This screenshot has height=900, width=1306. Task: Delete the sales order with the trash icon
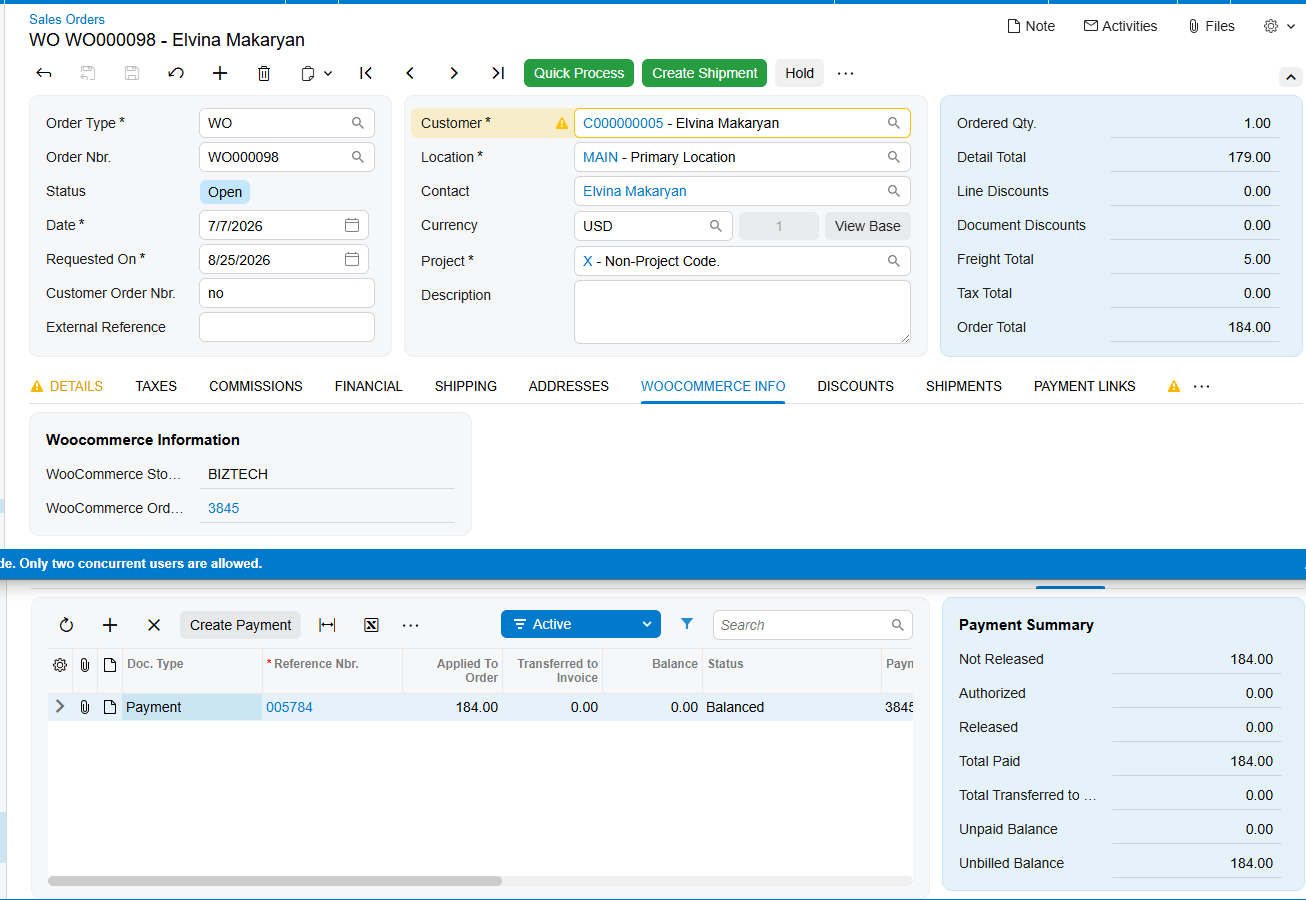point(264,73)
